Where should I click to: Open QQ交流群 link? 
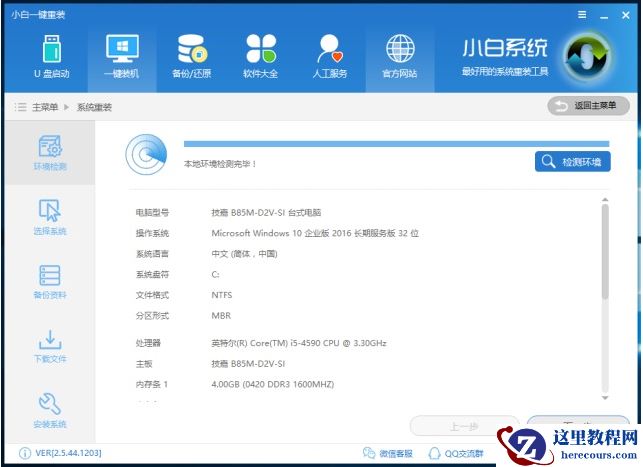click(456, 453)
